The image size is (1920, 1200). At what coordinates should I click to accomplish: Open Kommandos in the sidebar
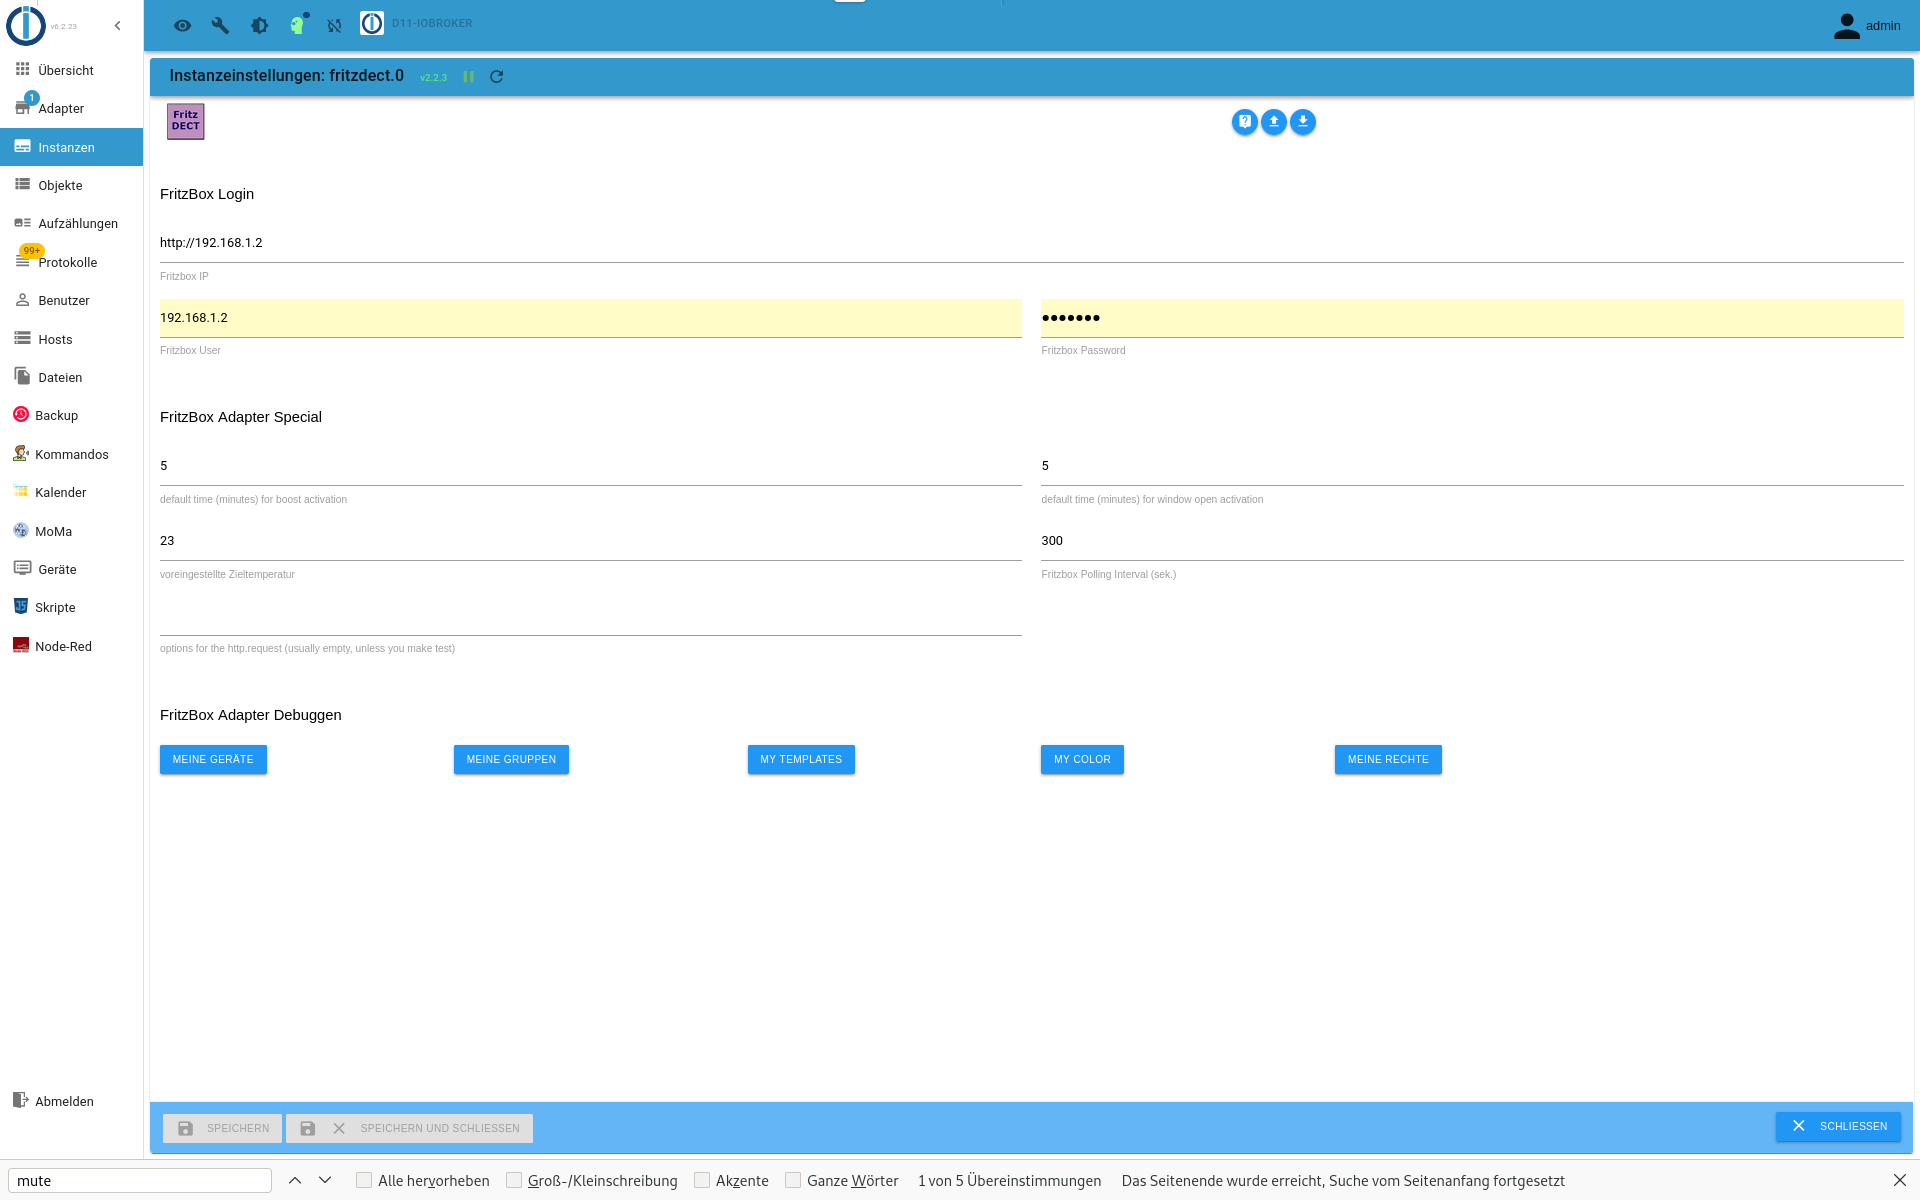click(x=71, y=454)
